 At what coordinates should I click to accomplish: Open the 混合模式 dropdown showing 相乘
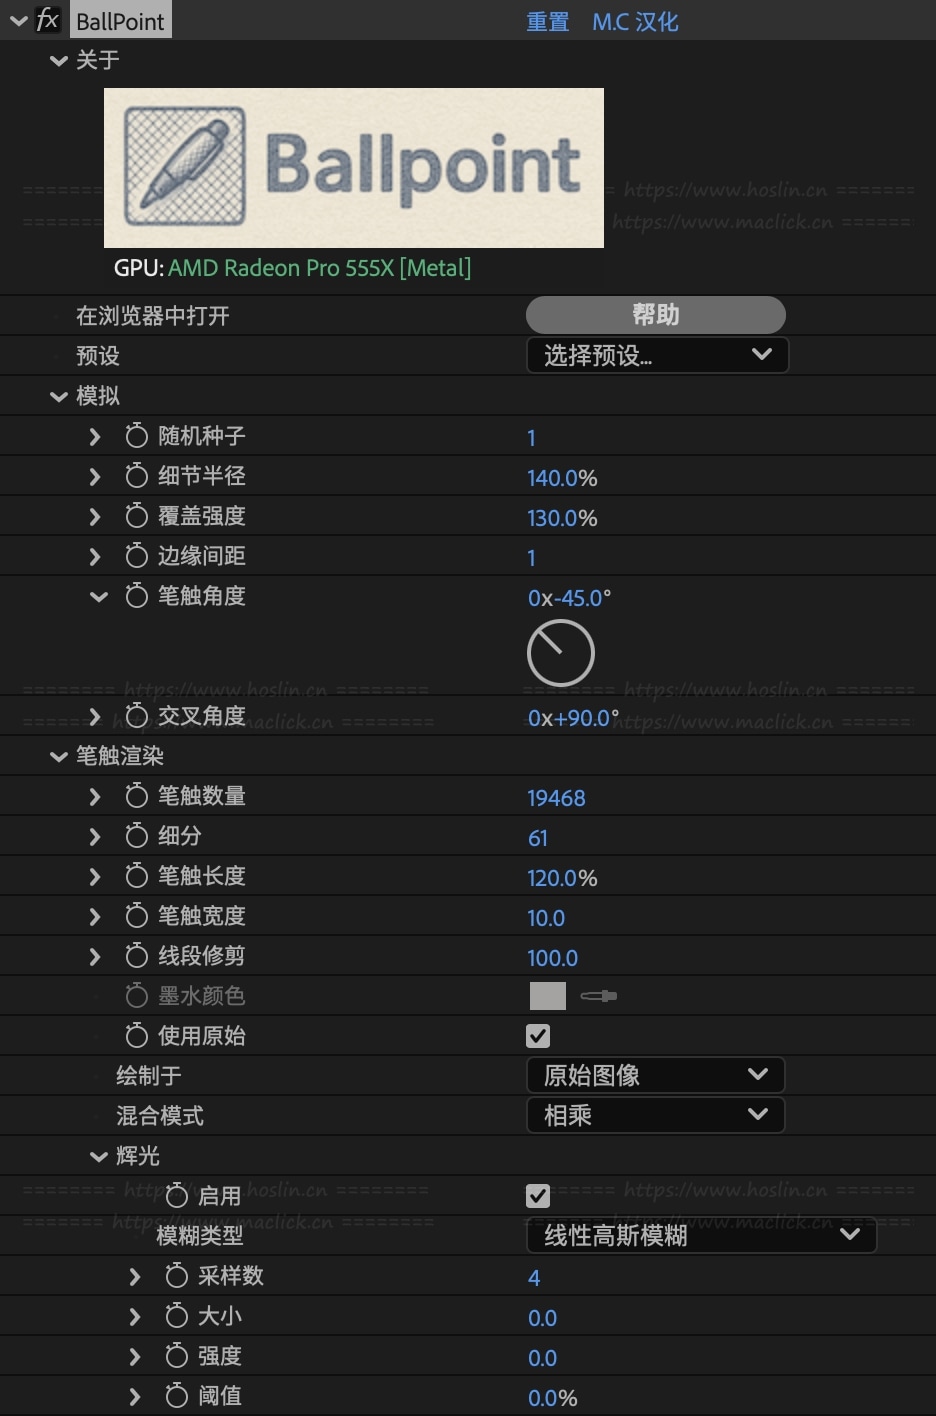(x=655, y=1115)
